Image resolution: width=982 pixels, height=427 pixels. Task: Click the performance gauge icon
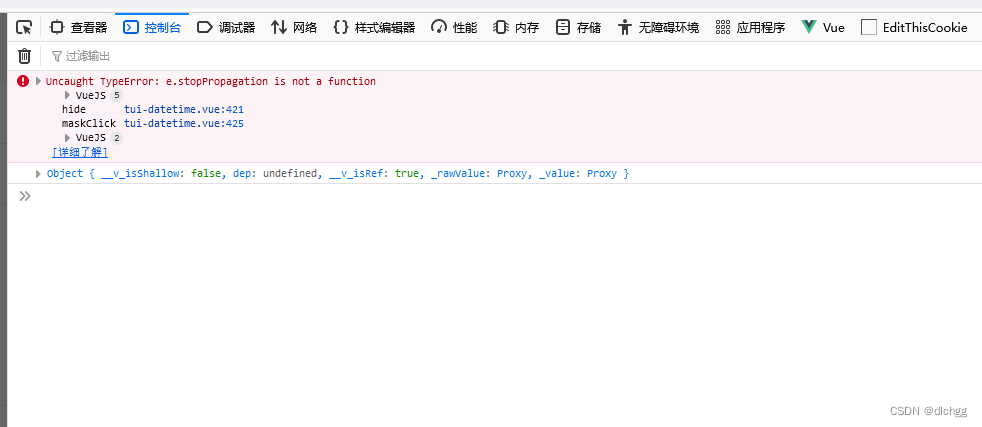439,27
